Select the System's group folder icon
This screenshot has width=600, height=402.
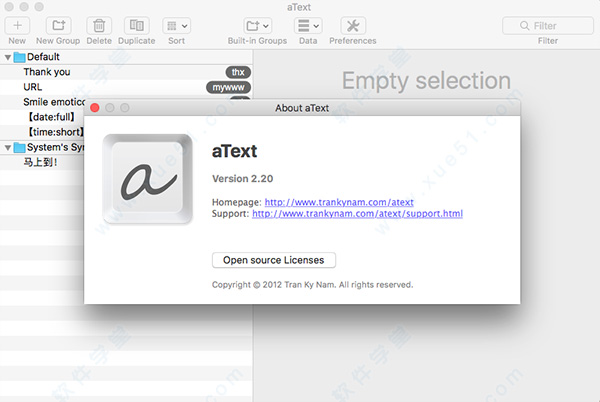coord(20,148)
